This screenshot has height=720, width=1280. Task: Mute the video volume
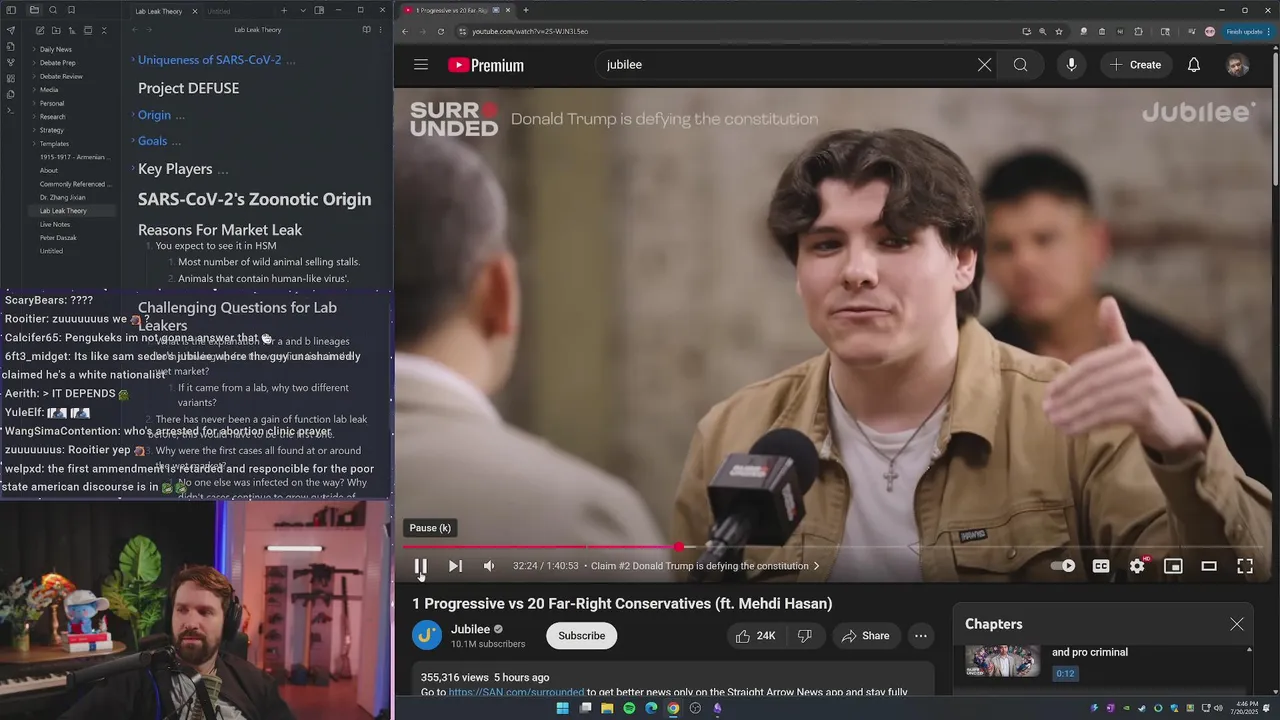(489, 566)
